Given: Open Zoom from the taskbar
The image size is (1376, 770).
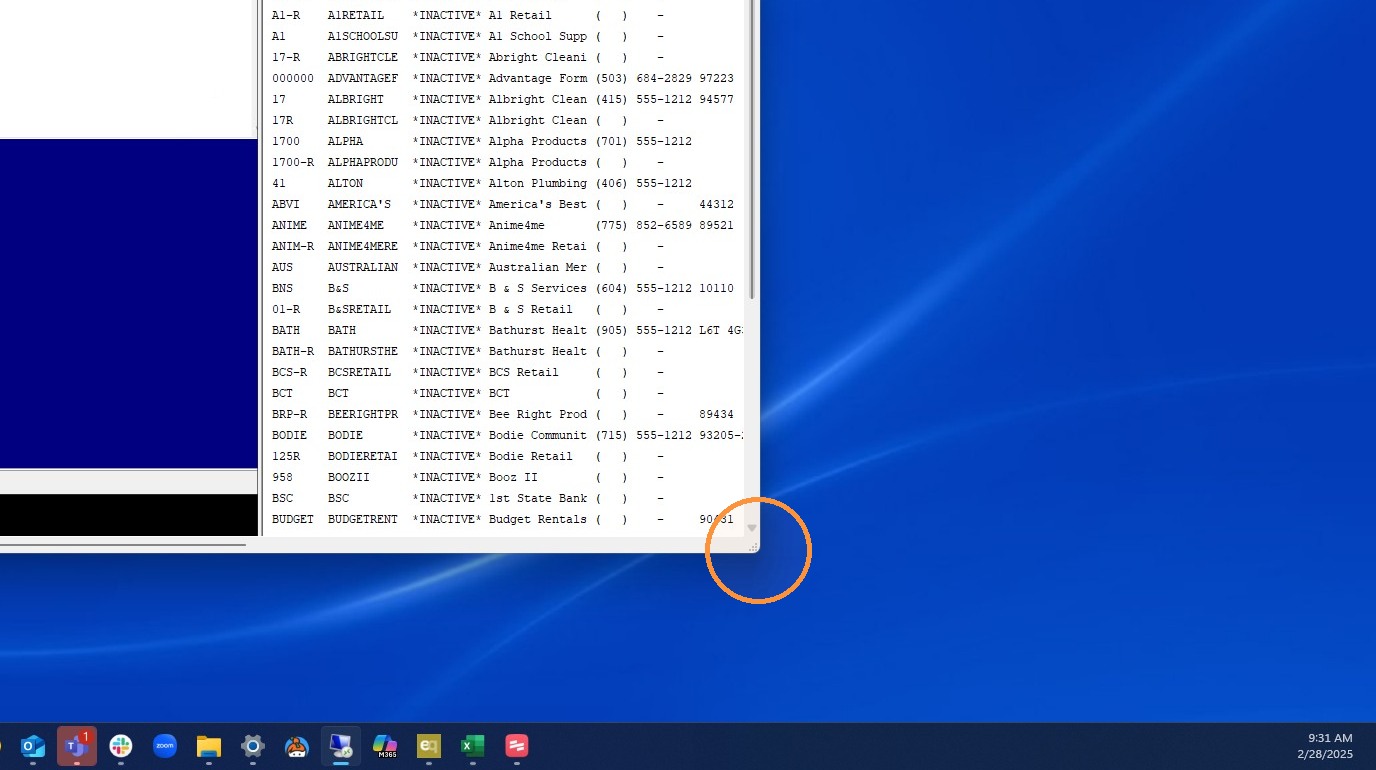Looking at the screenshot, I should 165,746.
